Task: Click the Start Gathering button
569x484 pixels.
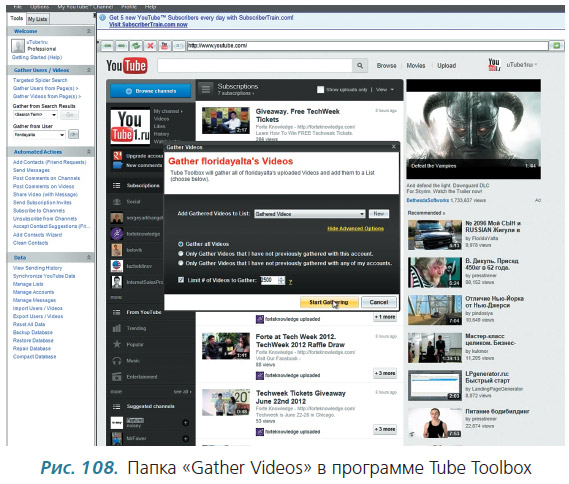Action: (x=329, y=302)
